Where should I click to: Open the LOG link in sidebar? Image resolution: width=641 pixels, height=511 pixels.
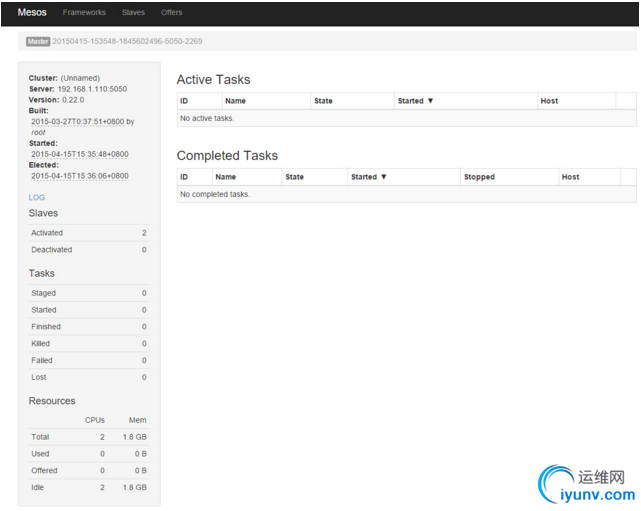[x=37, y=197]
